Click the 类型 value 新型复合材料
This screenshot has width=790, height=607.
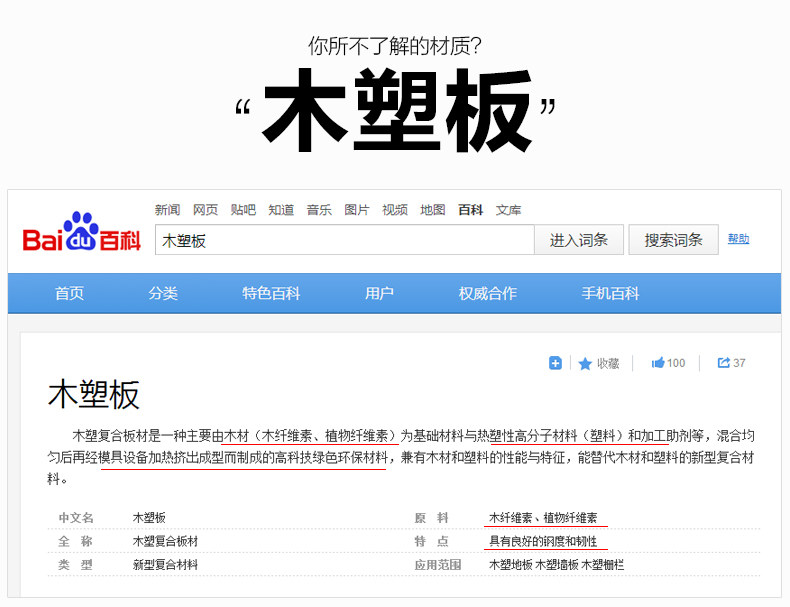[x=165, y=565]
